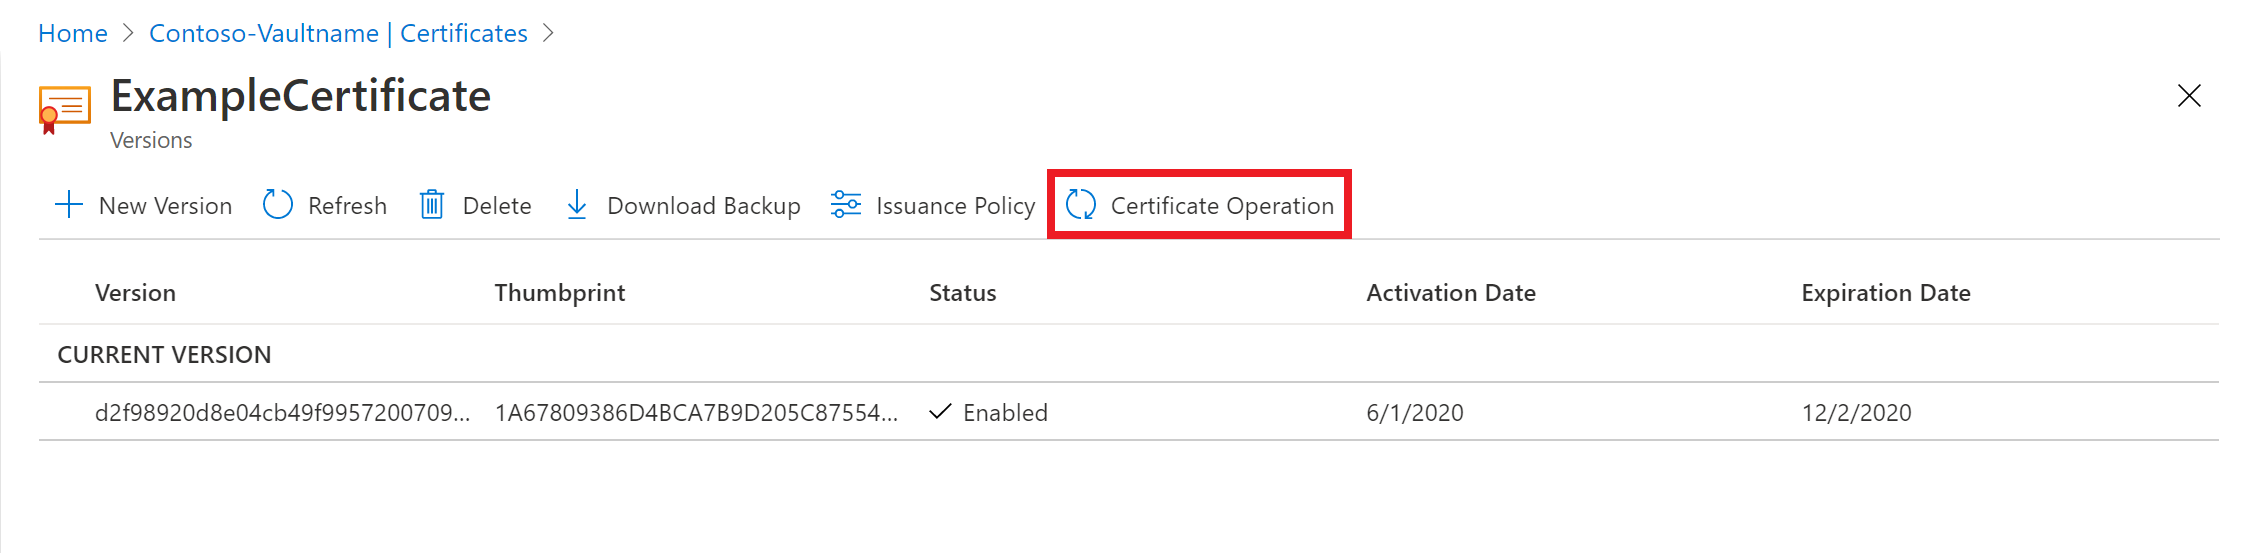The height and width of the screenshot is (553, 2256).
Task: Close the ExampleCertificate panel
Action: [2189, 96]
